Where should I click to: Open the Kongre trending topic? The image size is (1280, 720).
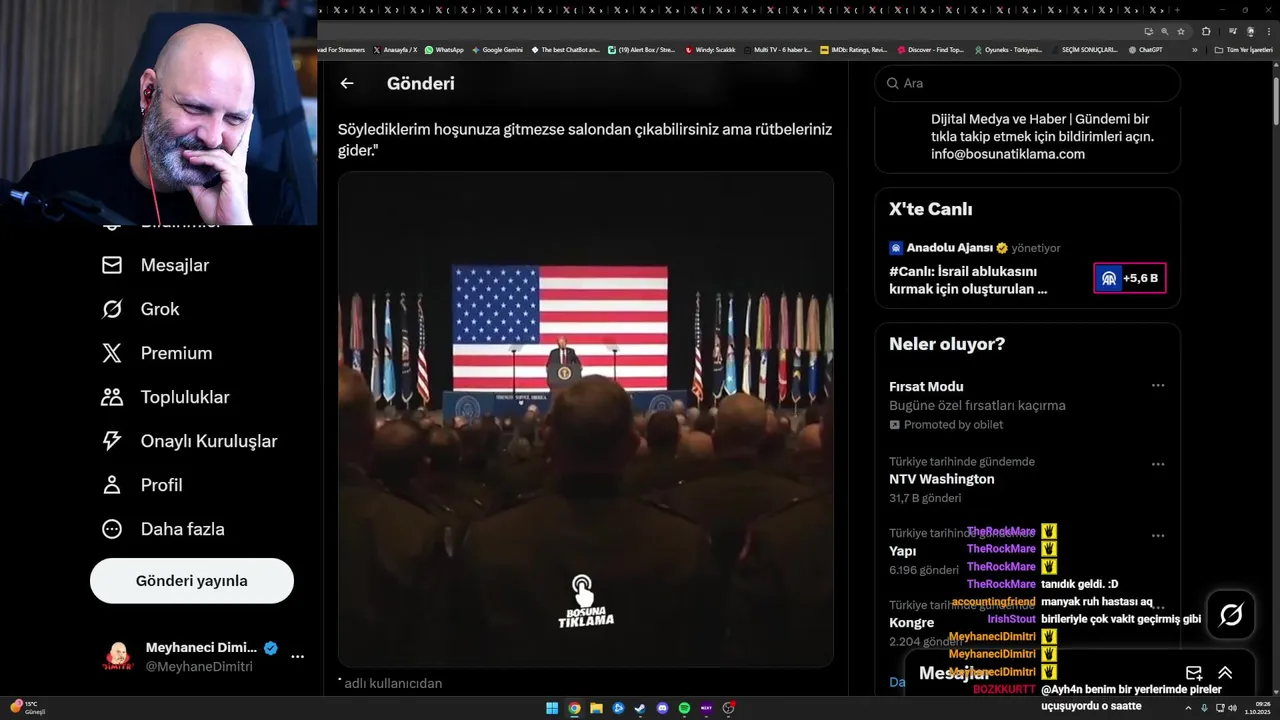(x=911, y=622)
